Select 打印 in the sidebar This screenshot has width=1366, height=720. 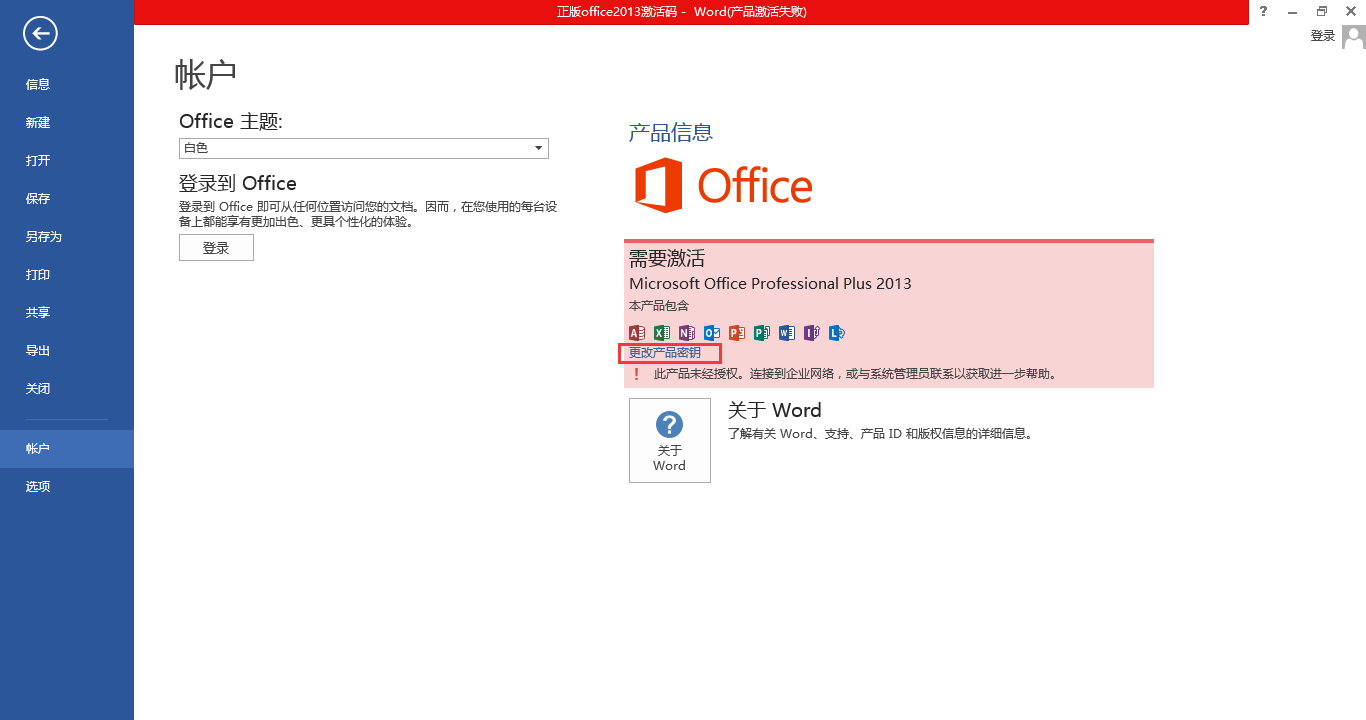37,274
